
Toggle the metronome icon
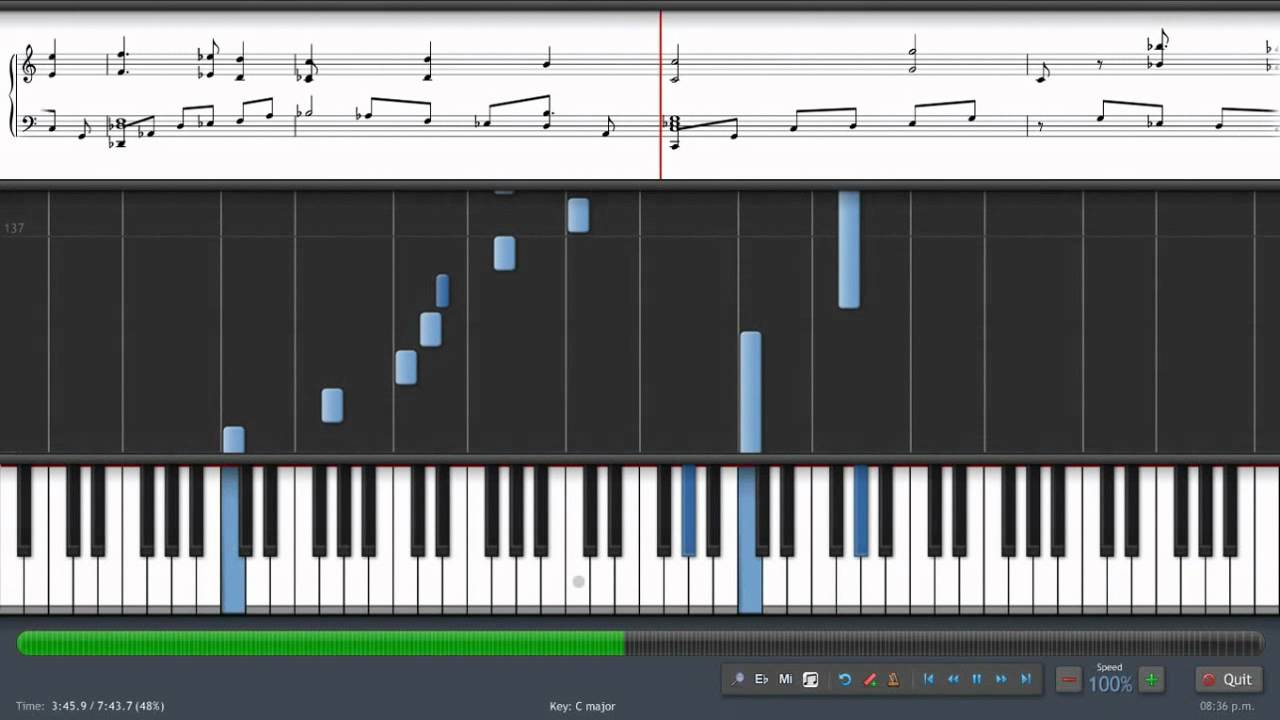tap(893, 679)
